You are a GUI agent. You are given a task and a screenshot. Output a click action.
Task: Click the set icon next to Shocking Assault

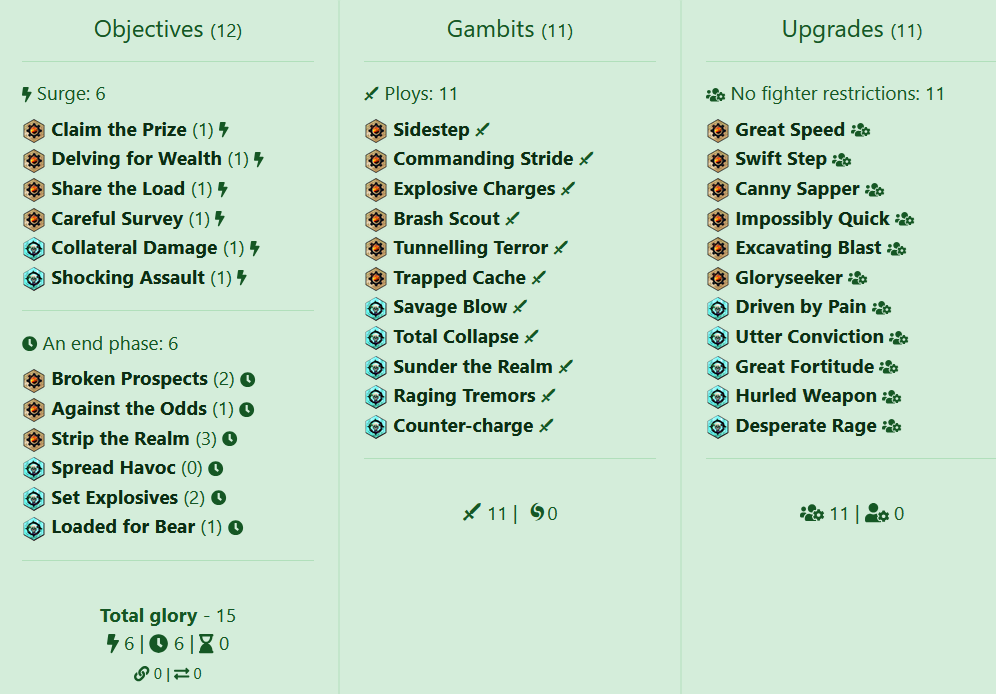34,278
